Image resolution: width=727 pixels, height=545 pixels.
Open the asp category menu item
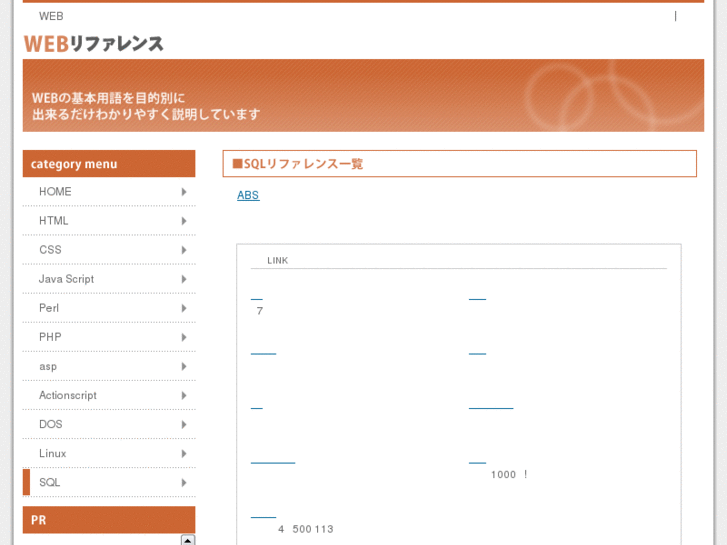[x=109, y=366]
